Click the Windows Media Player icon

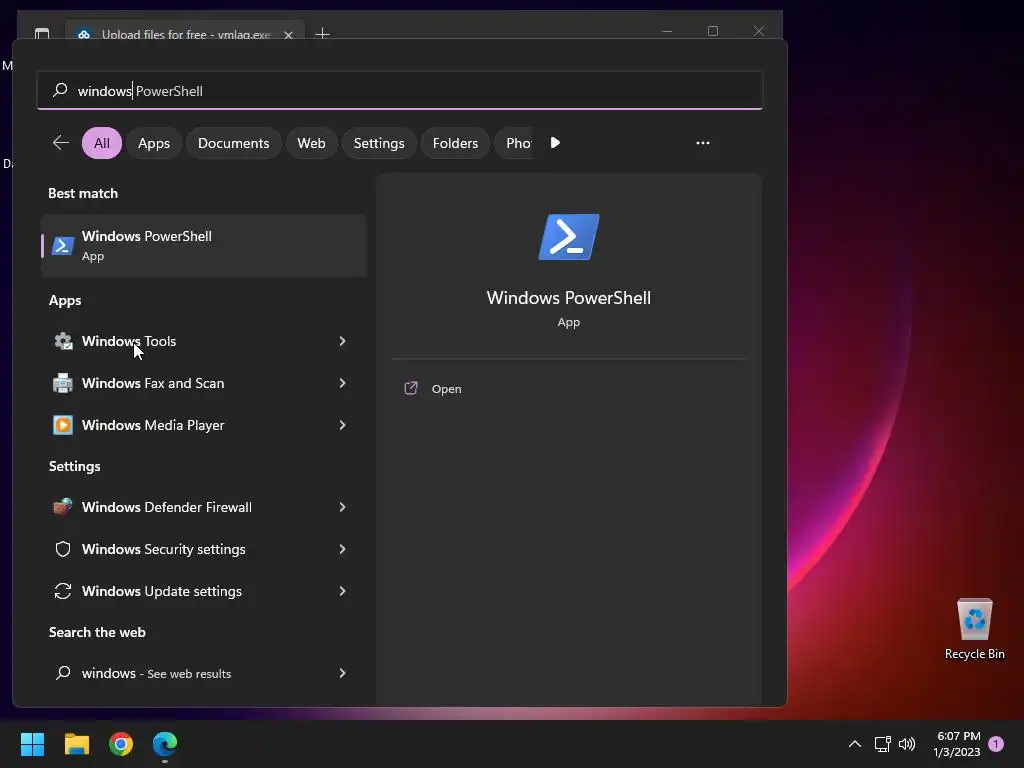click(63, 425)
